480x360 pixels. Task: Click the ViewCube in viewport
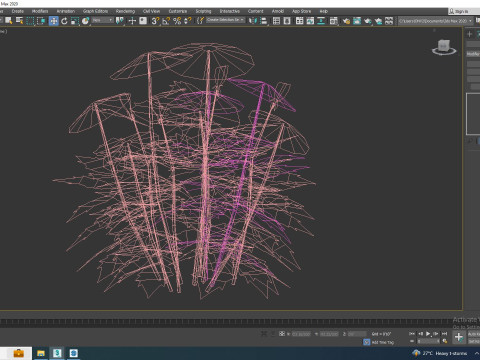tap(444, 47)
